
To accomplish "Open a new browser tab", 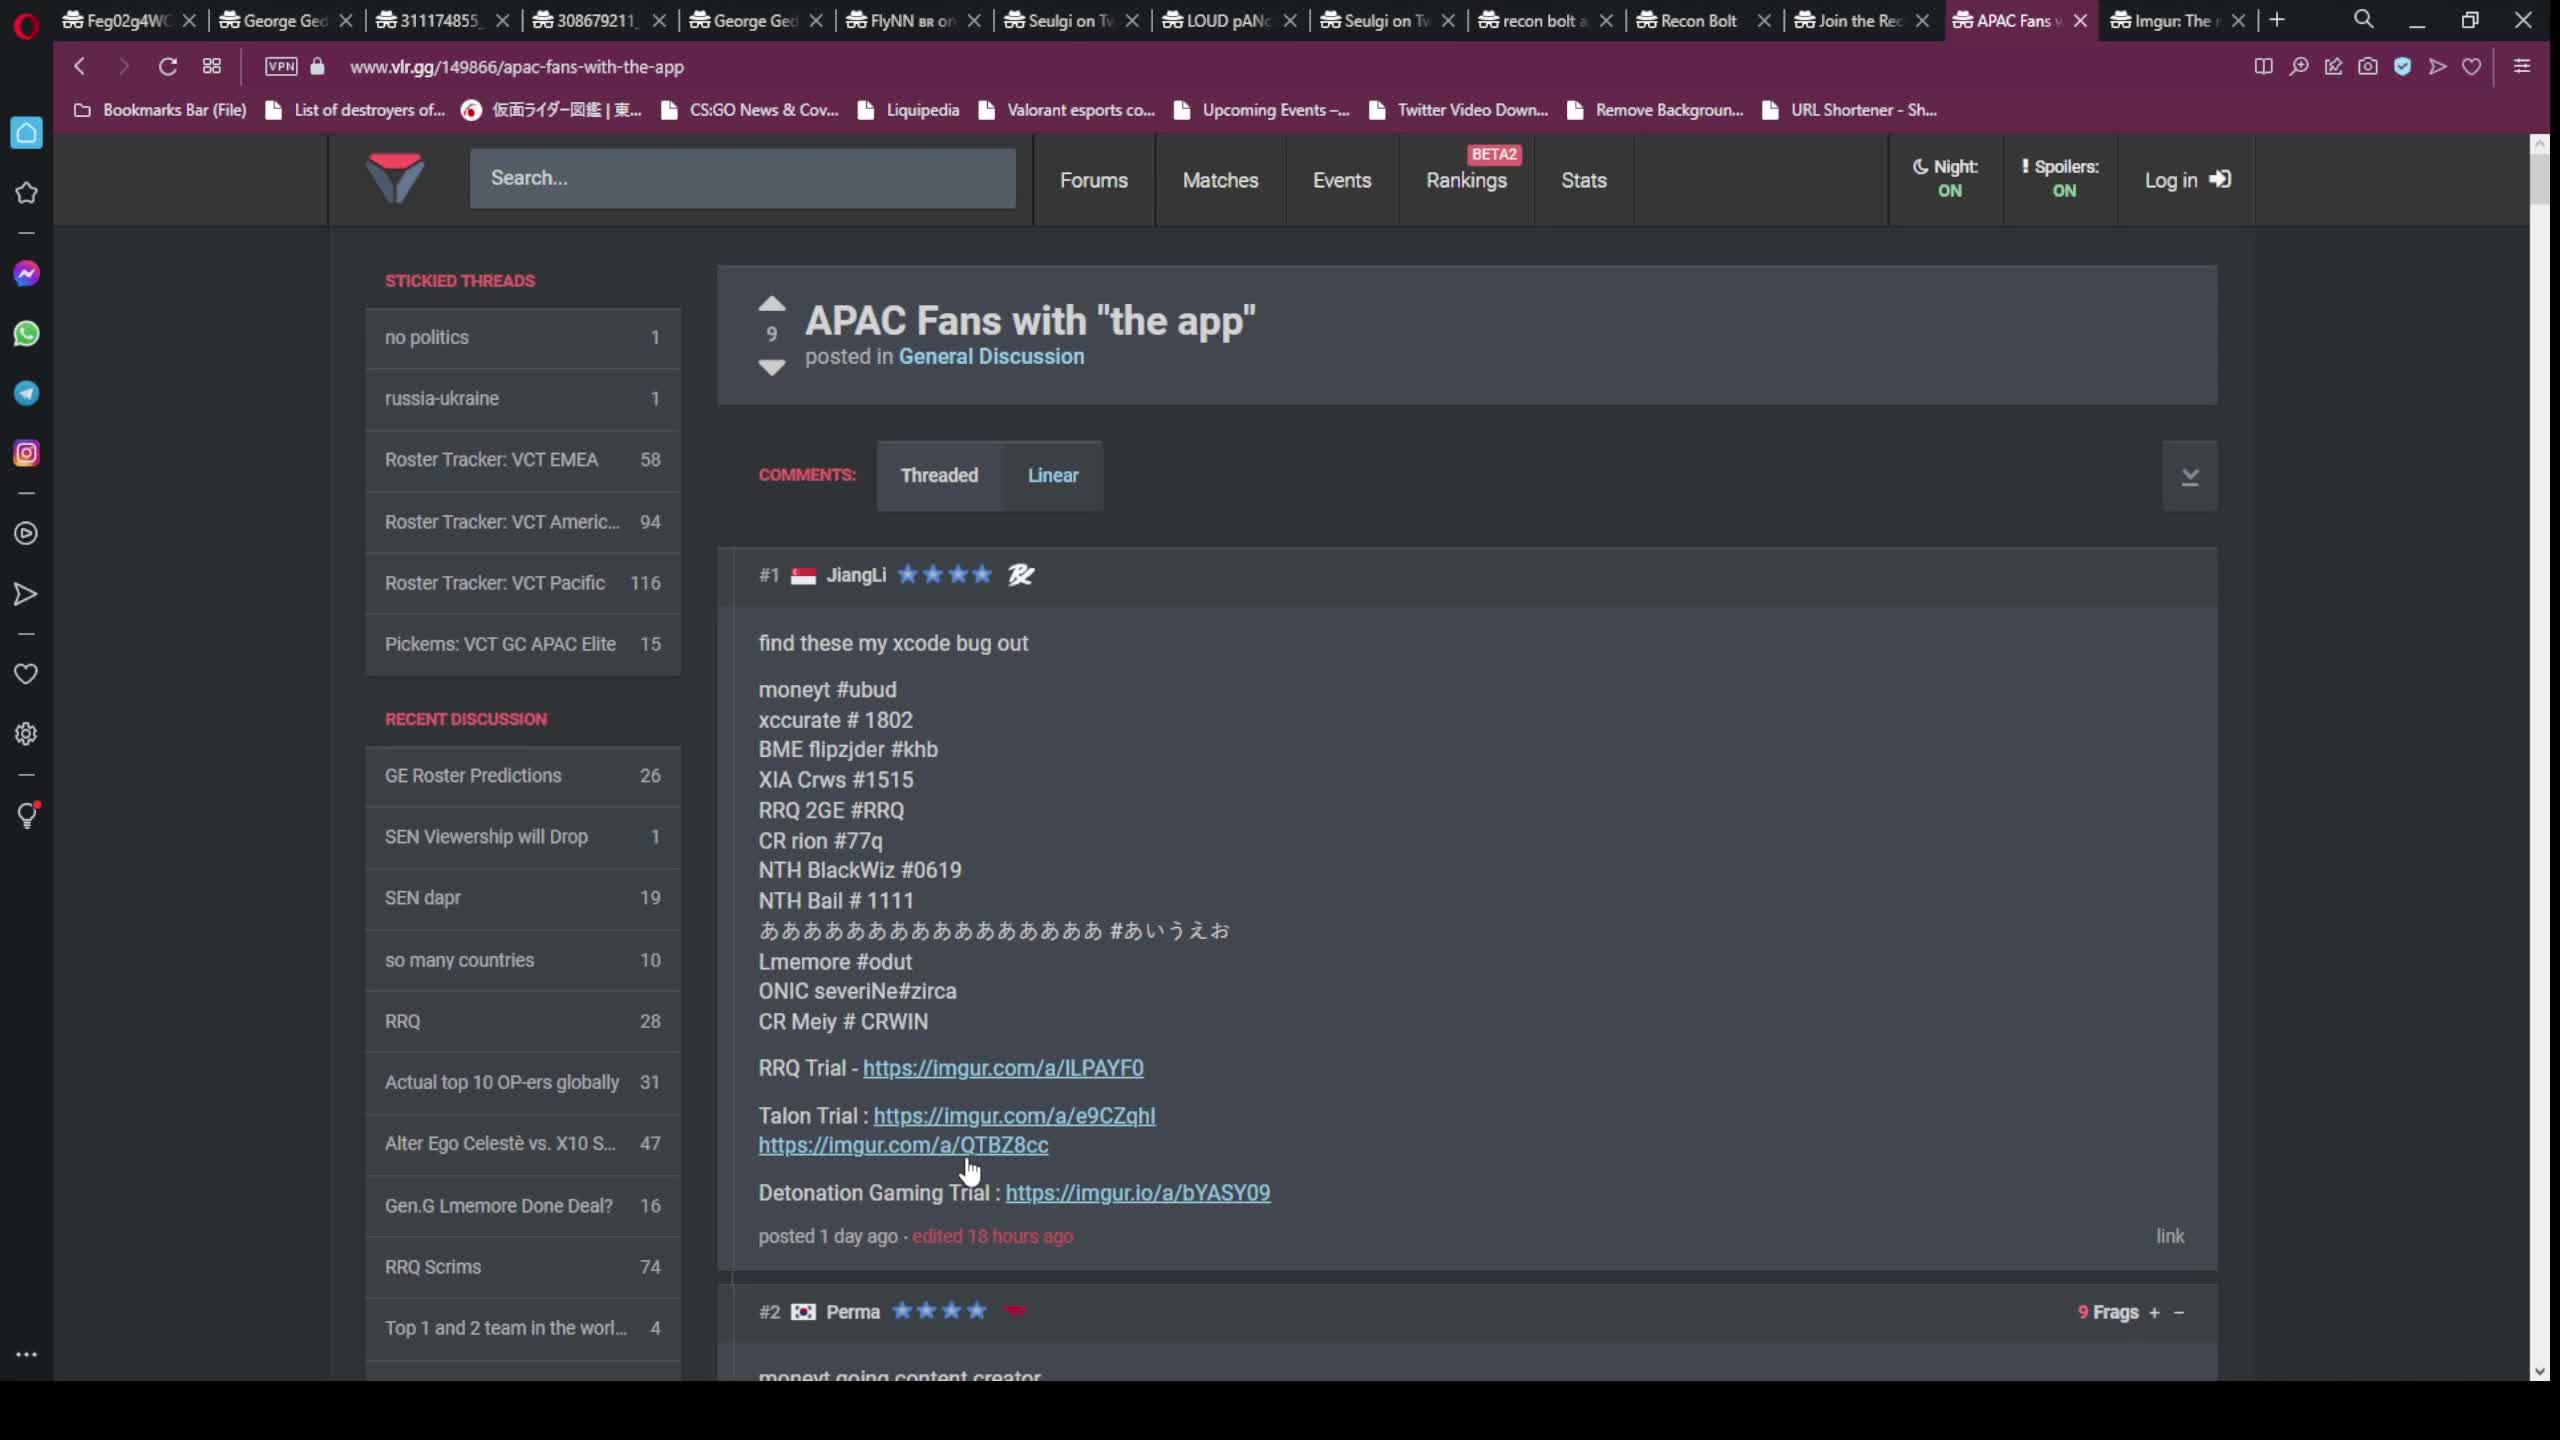I will click(2277, 20).
